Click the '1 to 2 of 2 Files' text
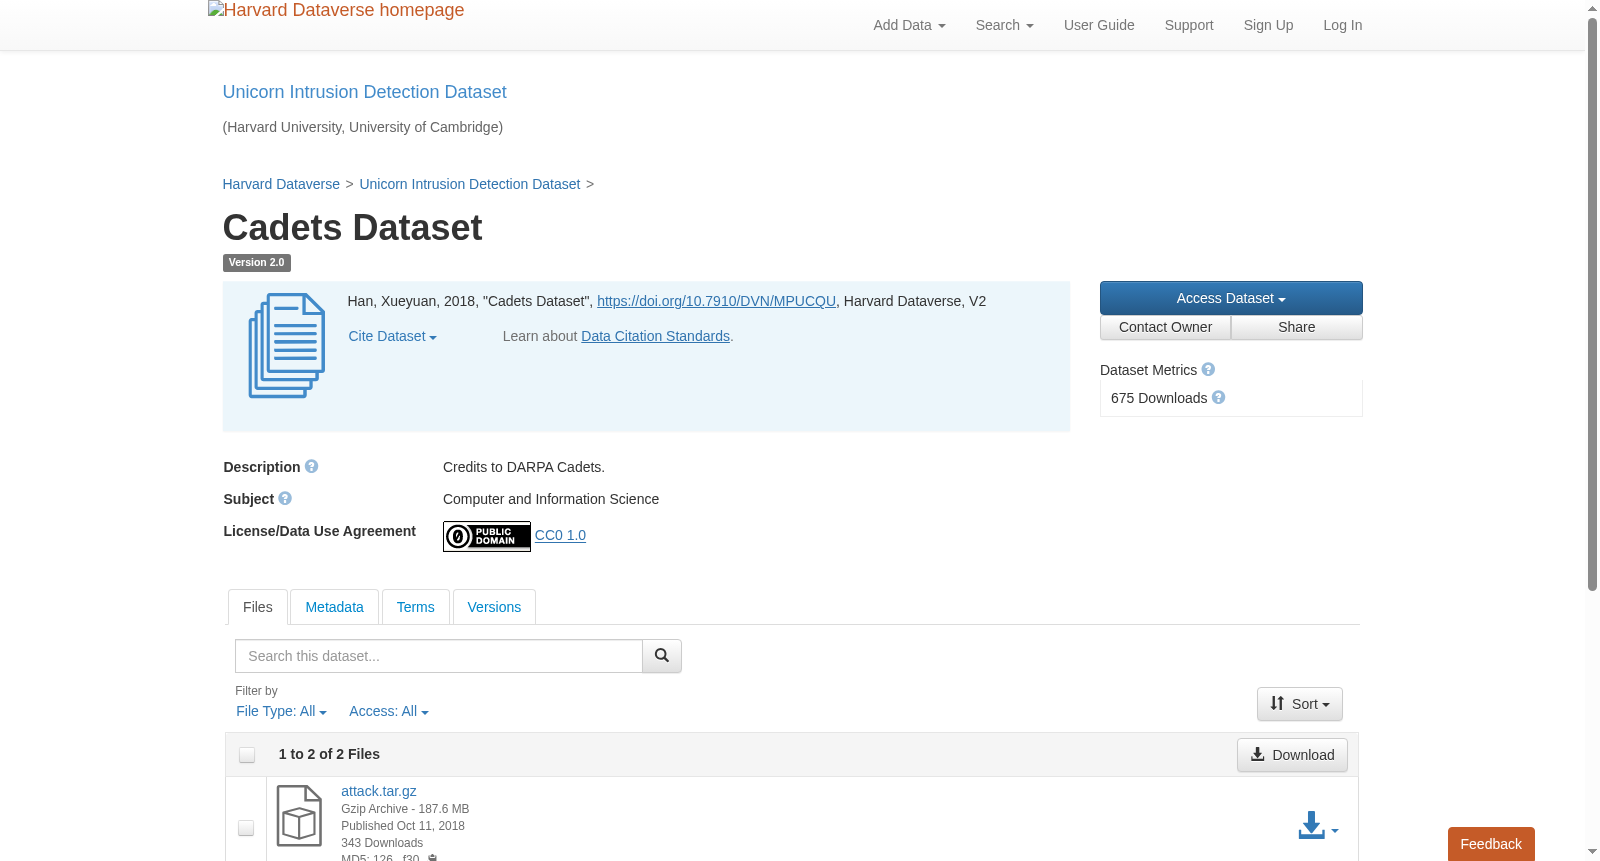1600x861 pixels. click(x=329, y=754)
